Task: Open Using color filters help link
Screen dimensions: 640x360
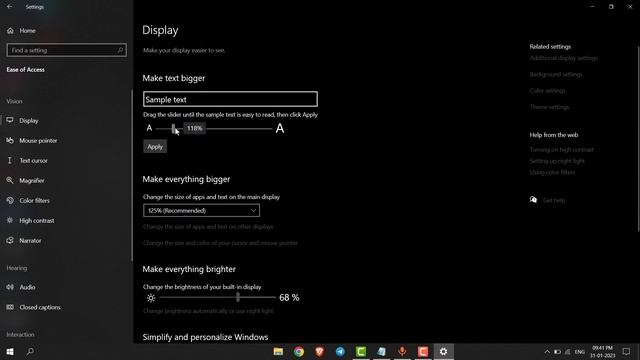Action: pos(552,172)
